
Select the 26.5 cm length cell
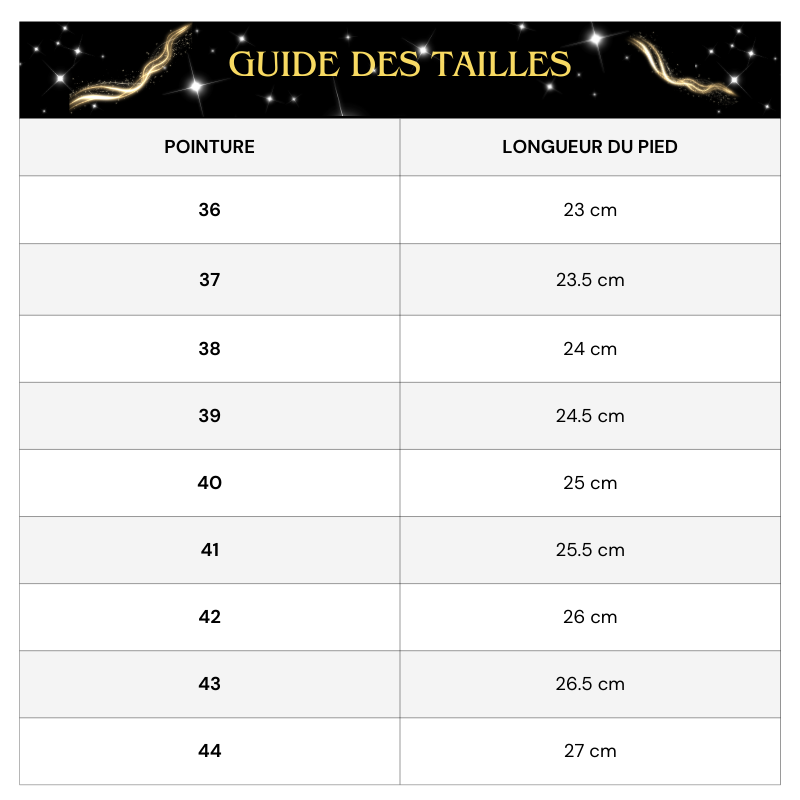click(x=590, y=684)
